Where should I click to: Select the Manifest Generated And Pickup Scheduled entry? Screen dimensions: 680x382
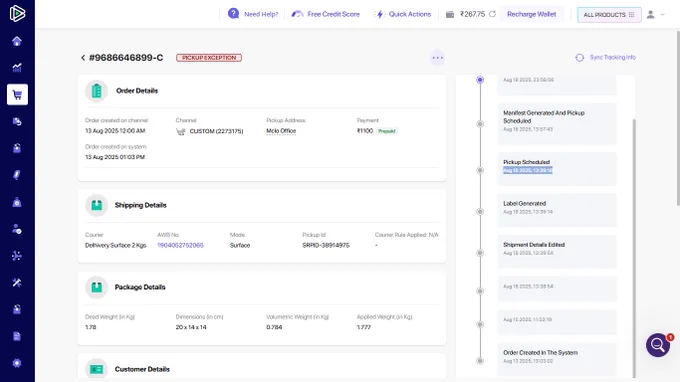click(557, 123)
